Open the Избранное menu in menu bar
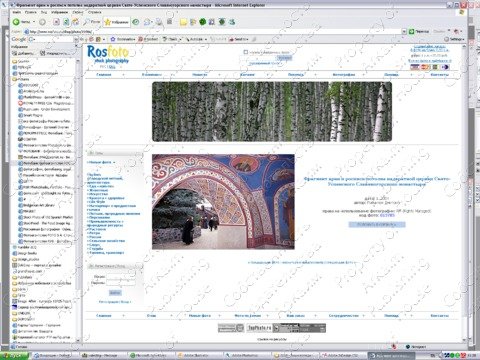Image resolution: width=480 pixels, height=360 pixels. point(60,12)
